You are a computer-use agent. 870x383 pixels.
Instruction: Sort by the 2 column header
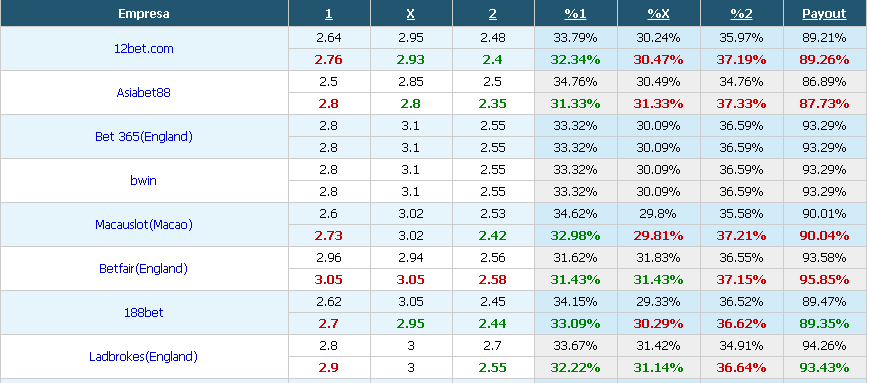(493, 14)
